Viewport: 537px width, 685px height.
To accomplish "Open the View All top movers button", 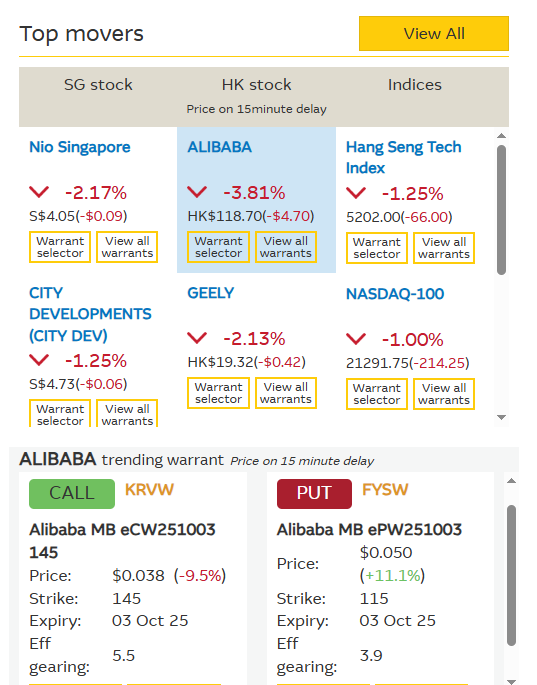I will pyautogui.click(x=434, y=34).
